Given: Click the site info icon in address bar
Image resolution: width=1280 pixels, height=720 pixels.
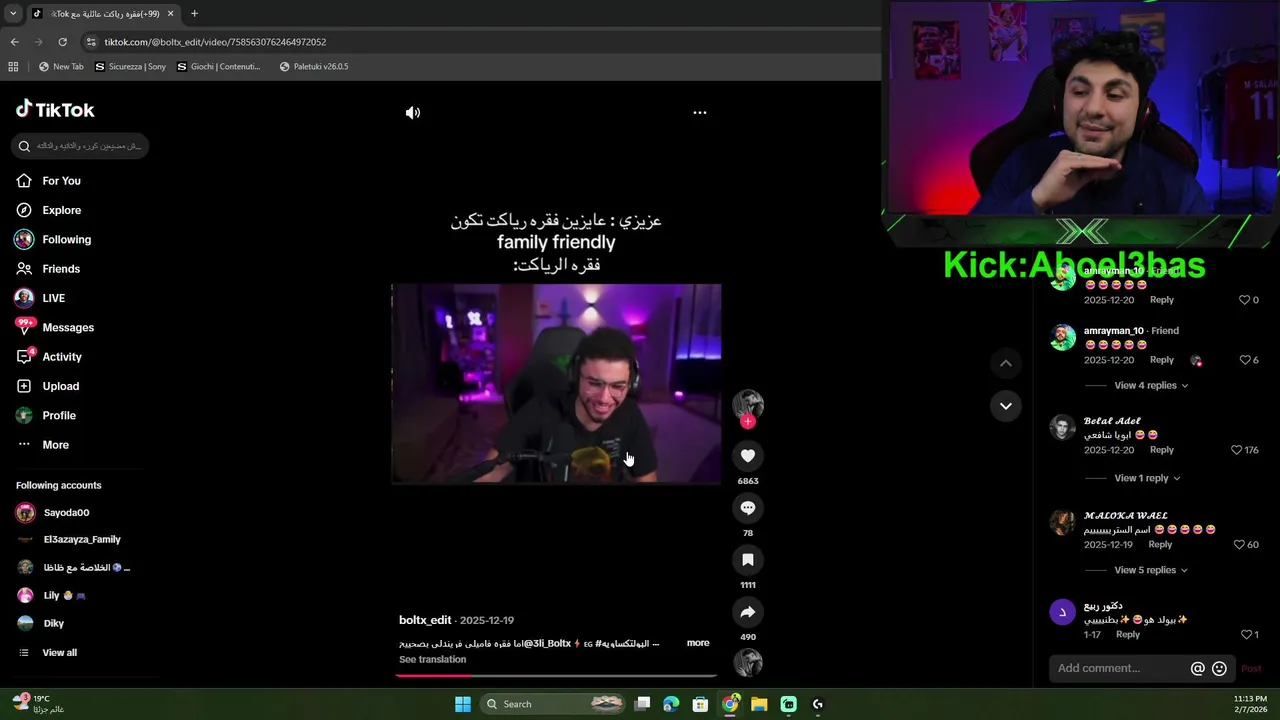Looking at the screenshot, I should pyautogui.click(x=92, y=42).
